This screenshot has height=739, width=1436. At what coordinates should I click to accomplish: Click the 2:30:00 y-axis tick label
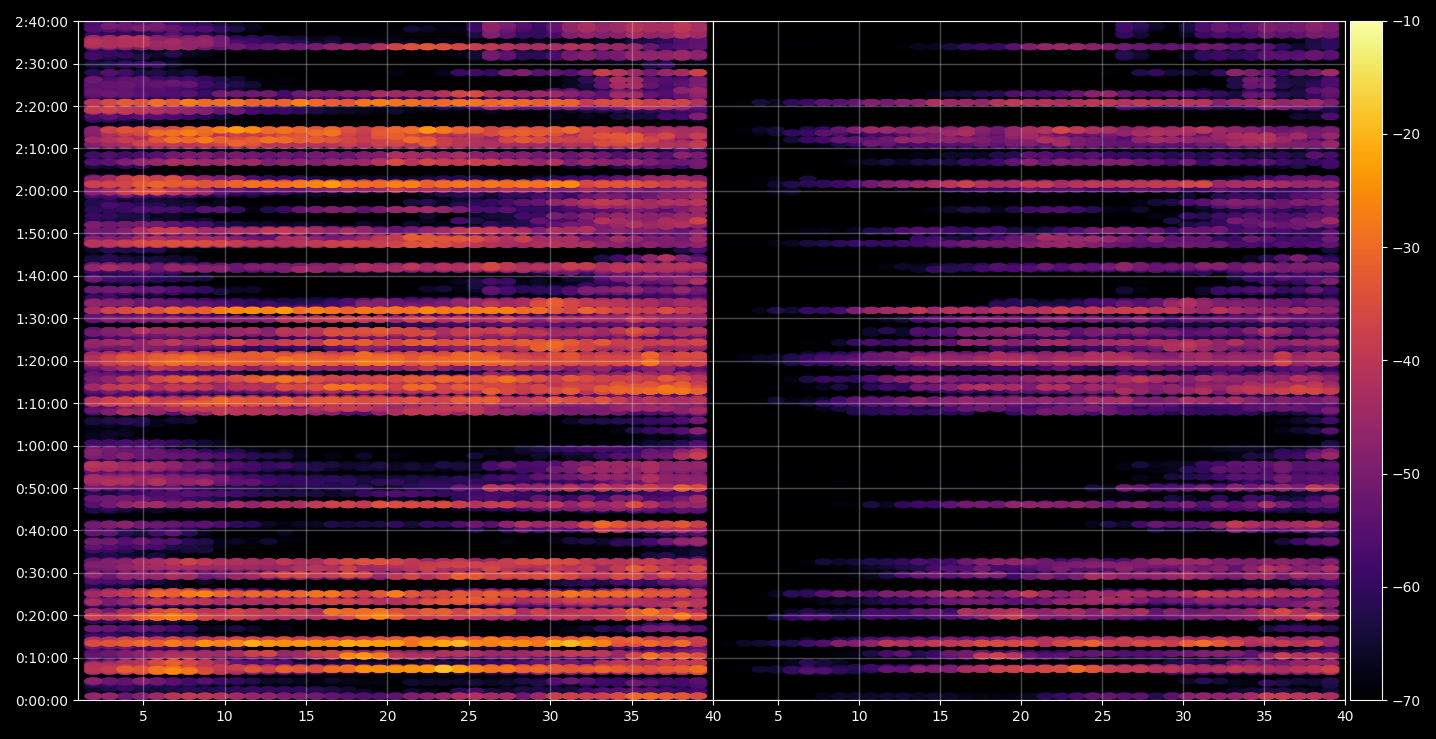click(42, 64)
